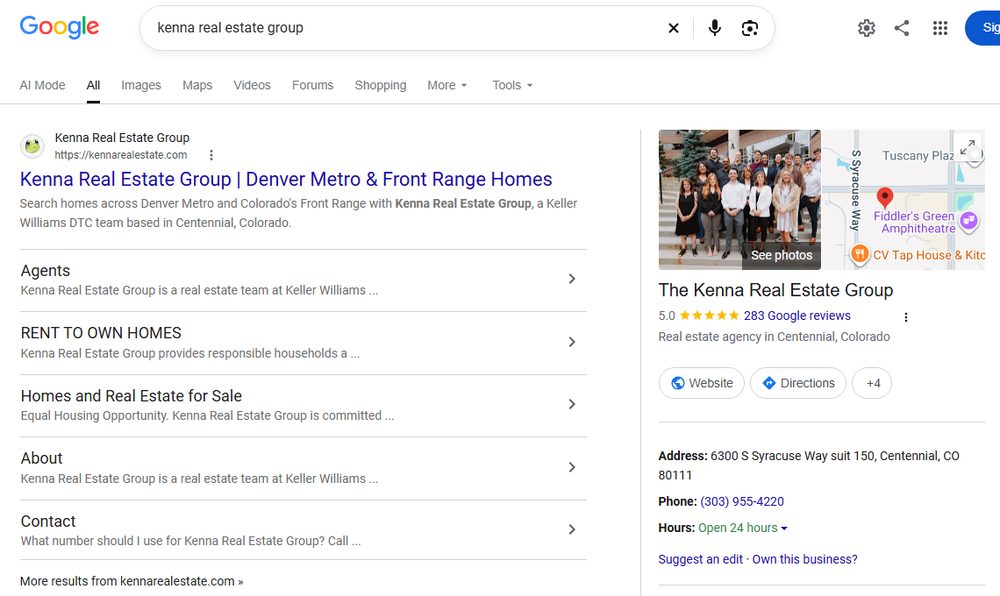Open three-dot menu next to Google reviews
The width and height of the screenshot is (1000, 596).
click(x=906, y=317)
